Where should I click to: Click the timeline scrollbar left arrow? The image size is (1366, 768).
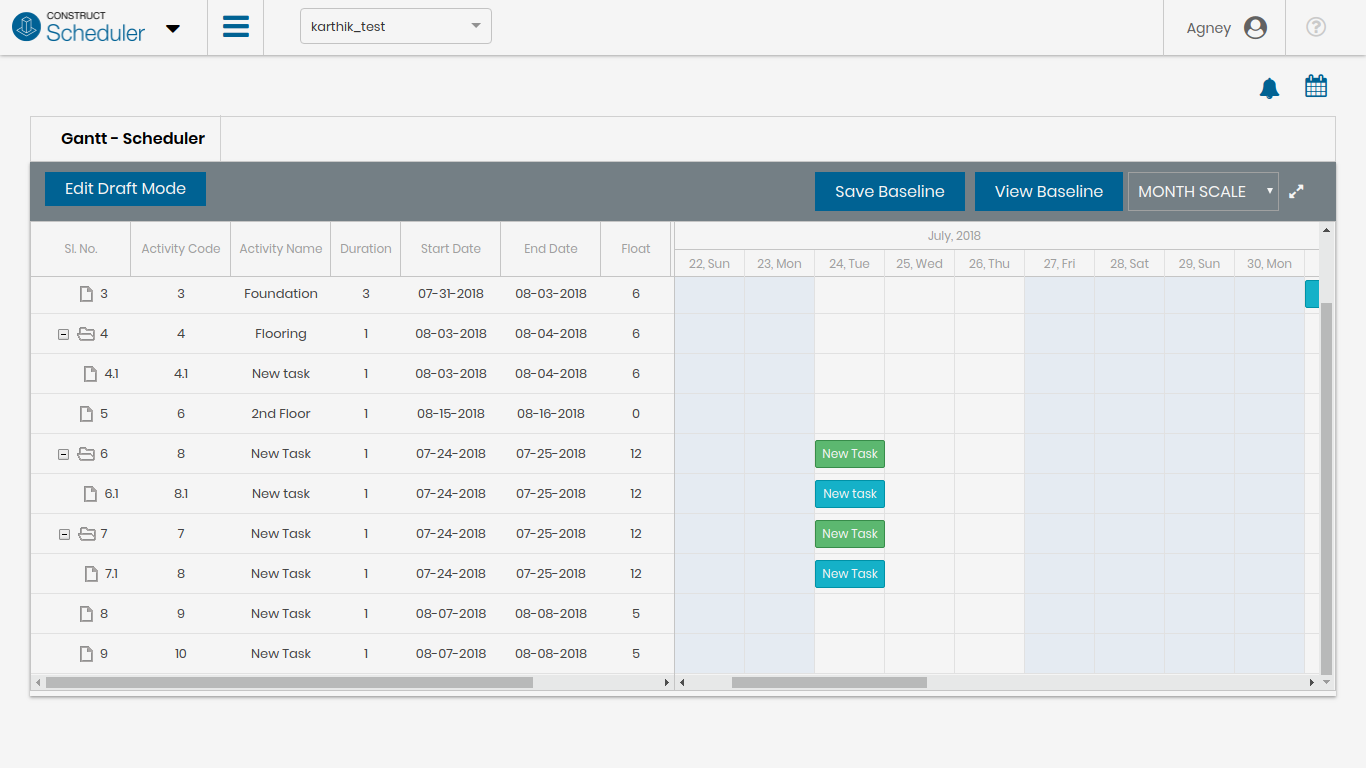pyautogui.click(x=683, y=683)
